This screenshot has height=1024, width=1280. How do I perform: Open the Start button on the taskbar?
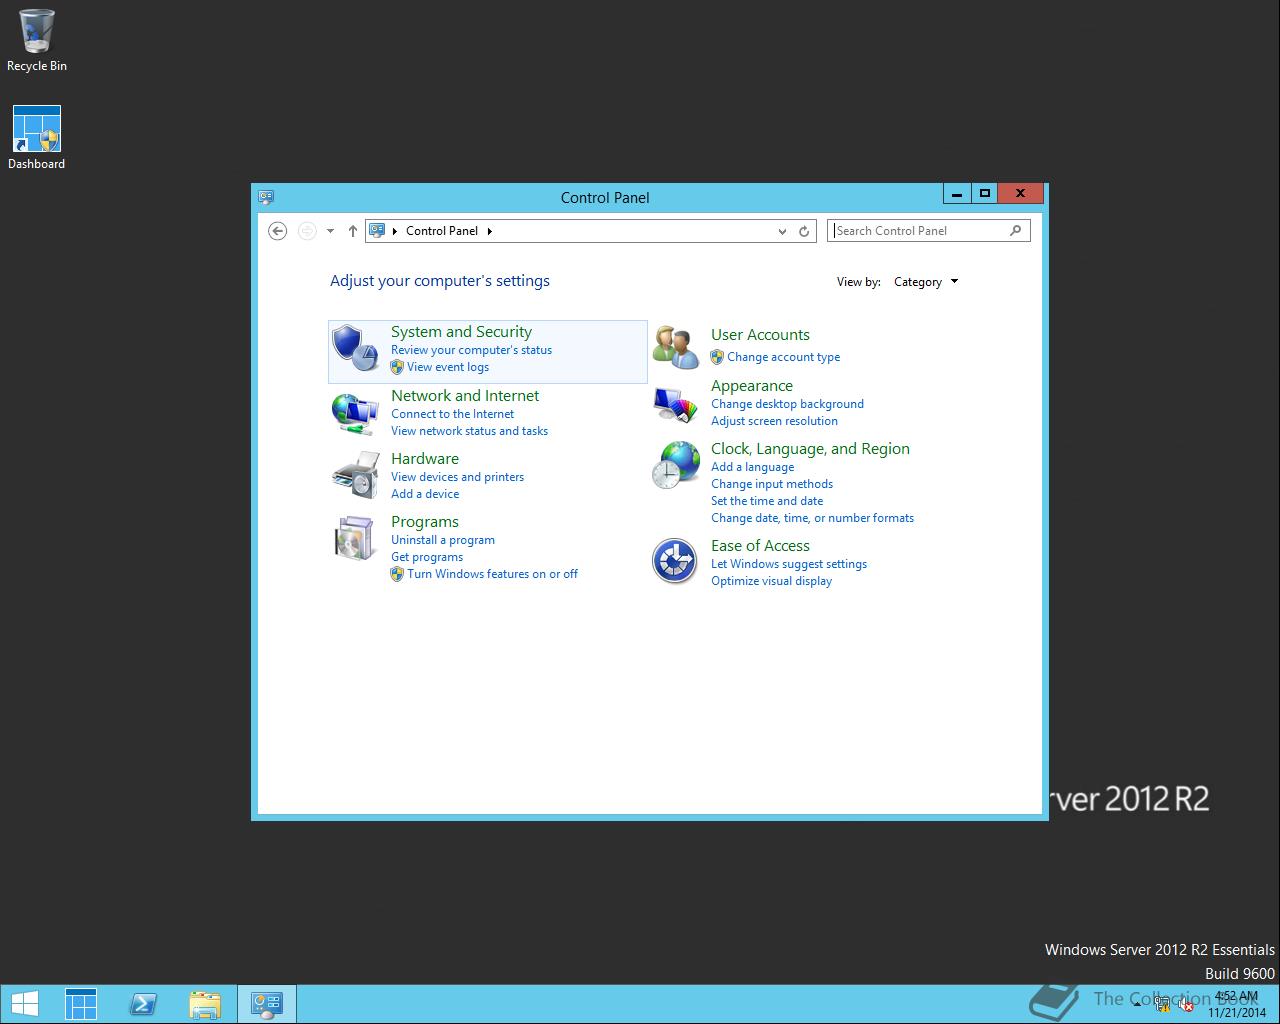click(x=24, y=1004)
